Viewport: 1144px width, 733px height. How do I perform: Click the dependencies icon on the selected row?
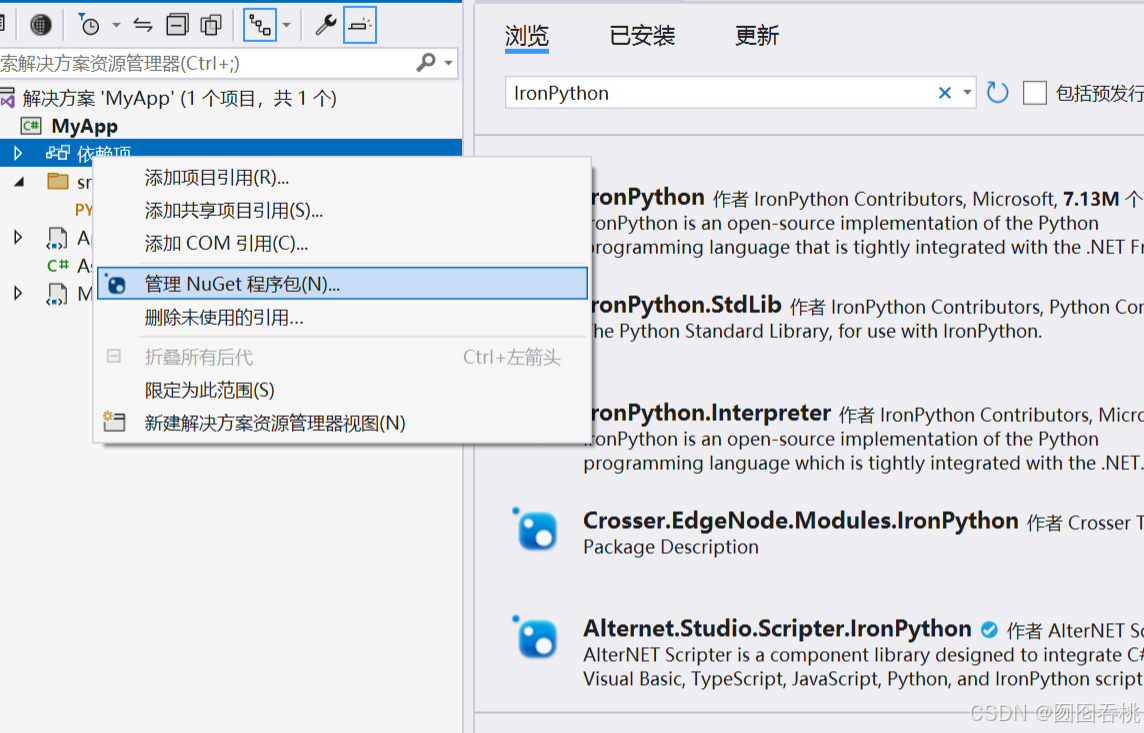pos(58,152)
